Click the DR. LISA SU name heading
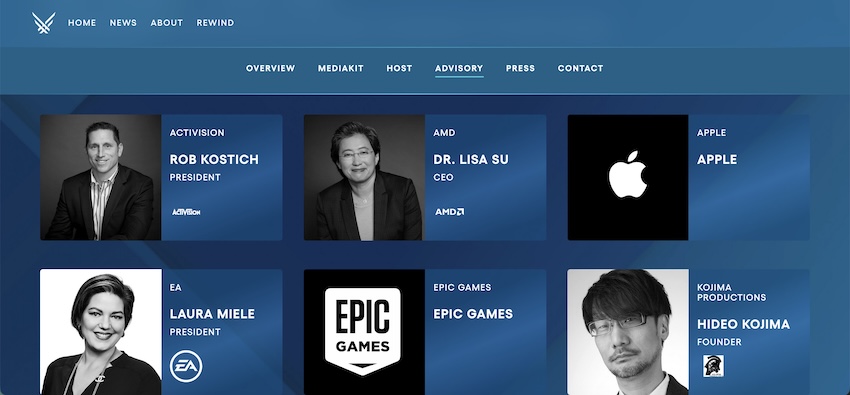Viewport: 850px width, 395px height. (471, 159)
